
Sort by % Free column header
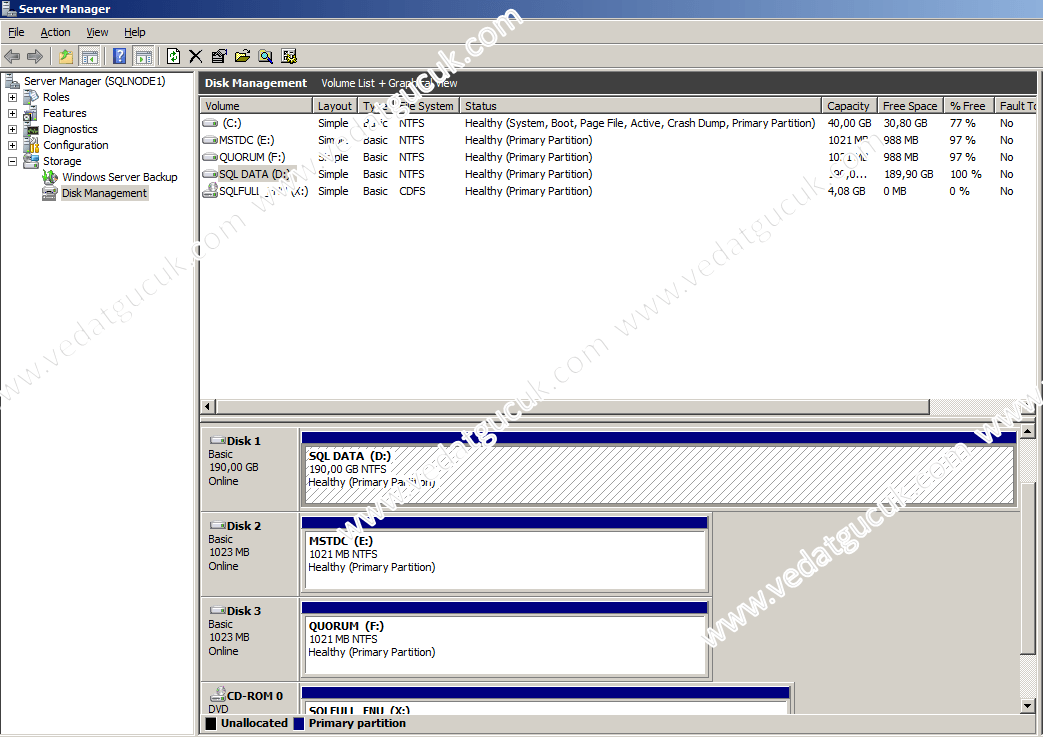pos(968,106)
